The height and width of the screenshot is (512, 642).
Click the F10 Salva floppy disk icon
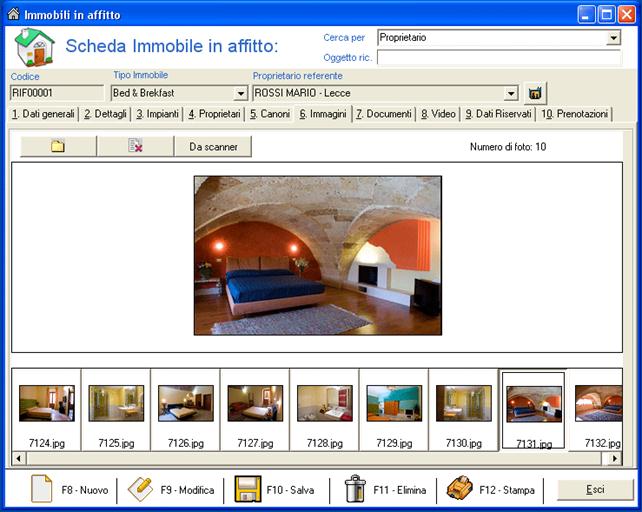click(x=248, y=489)
